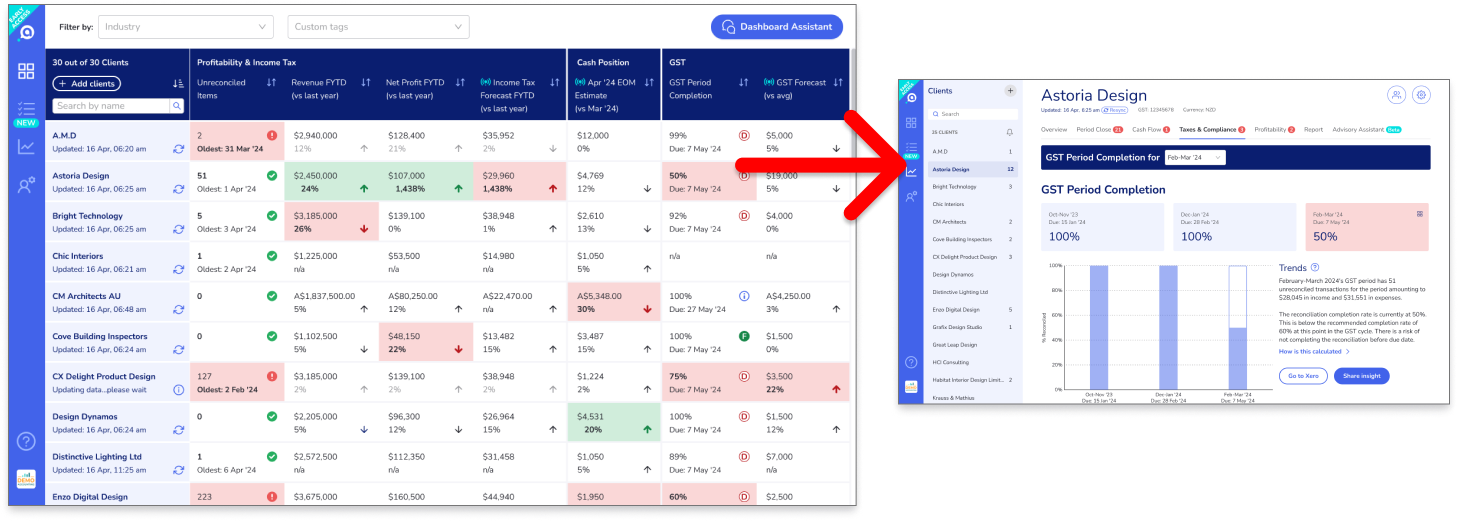The image size is (1458, 521).
Task: Sort by Revenue FYTD column
Action: 366,82
